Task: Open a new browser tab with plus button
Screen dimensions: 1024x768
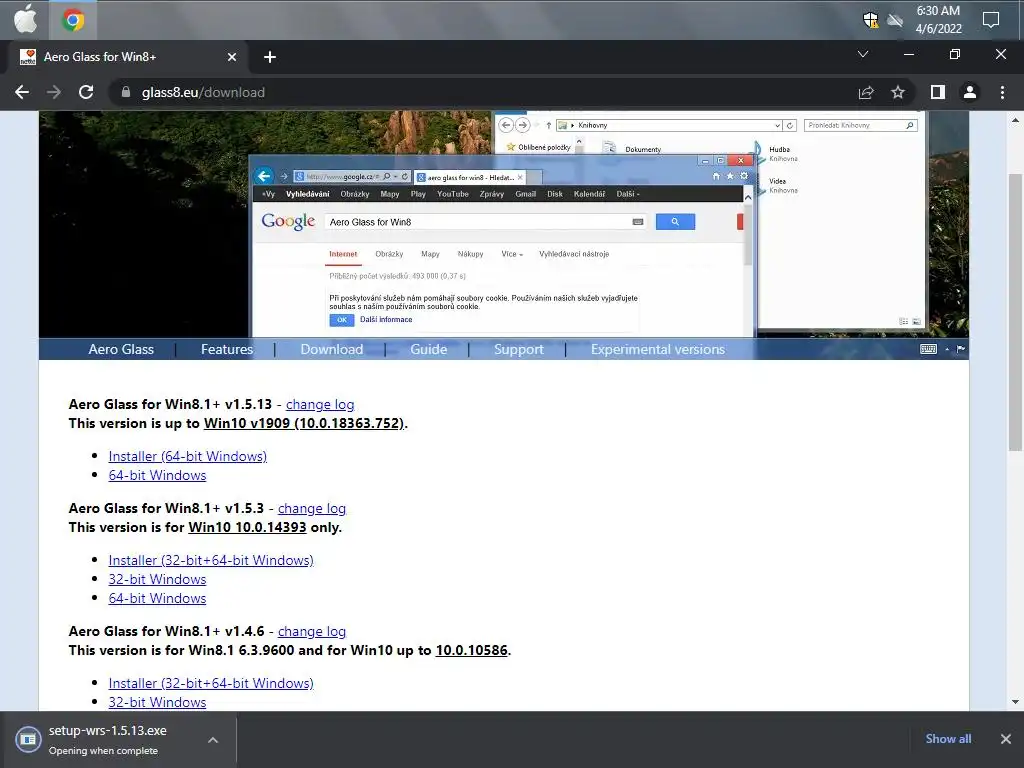Action: (x=270, y=57)
